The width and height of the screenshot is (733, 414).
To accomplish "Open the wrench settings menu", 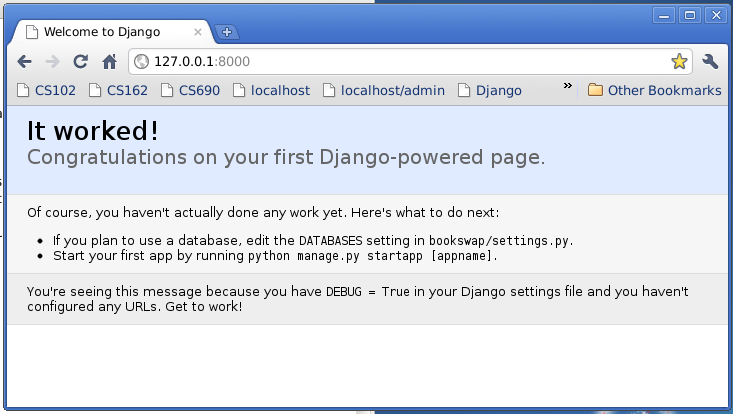I will click(710, 61).
